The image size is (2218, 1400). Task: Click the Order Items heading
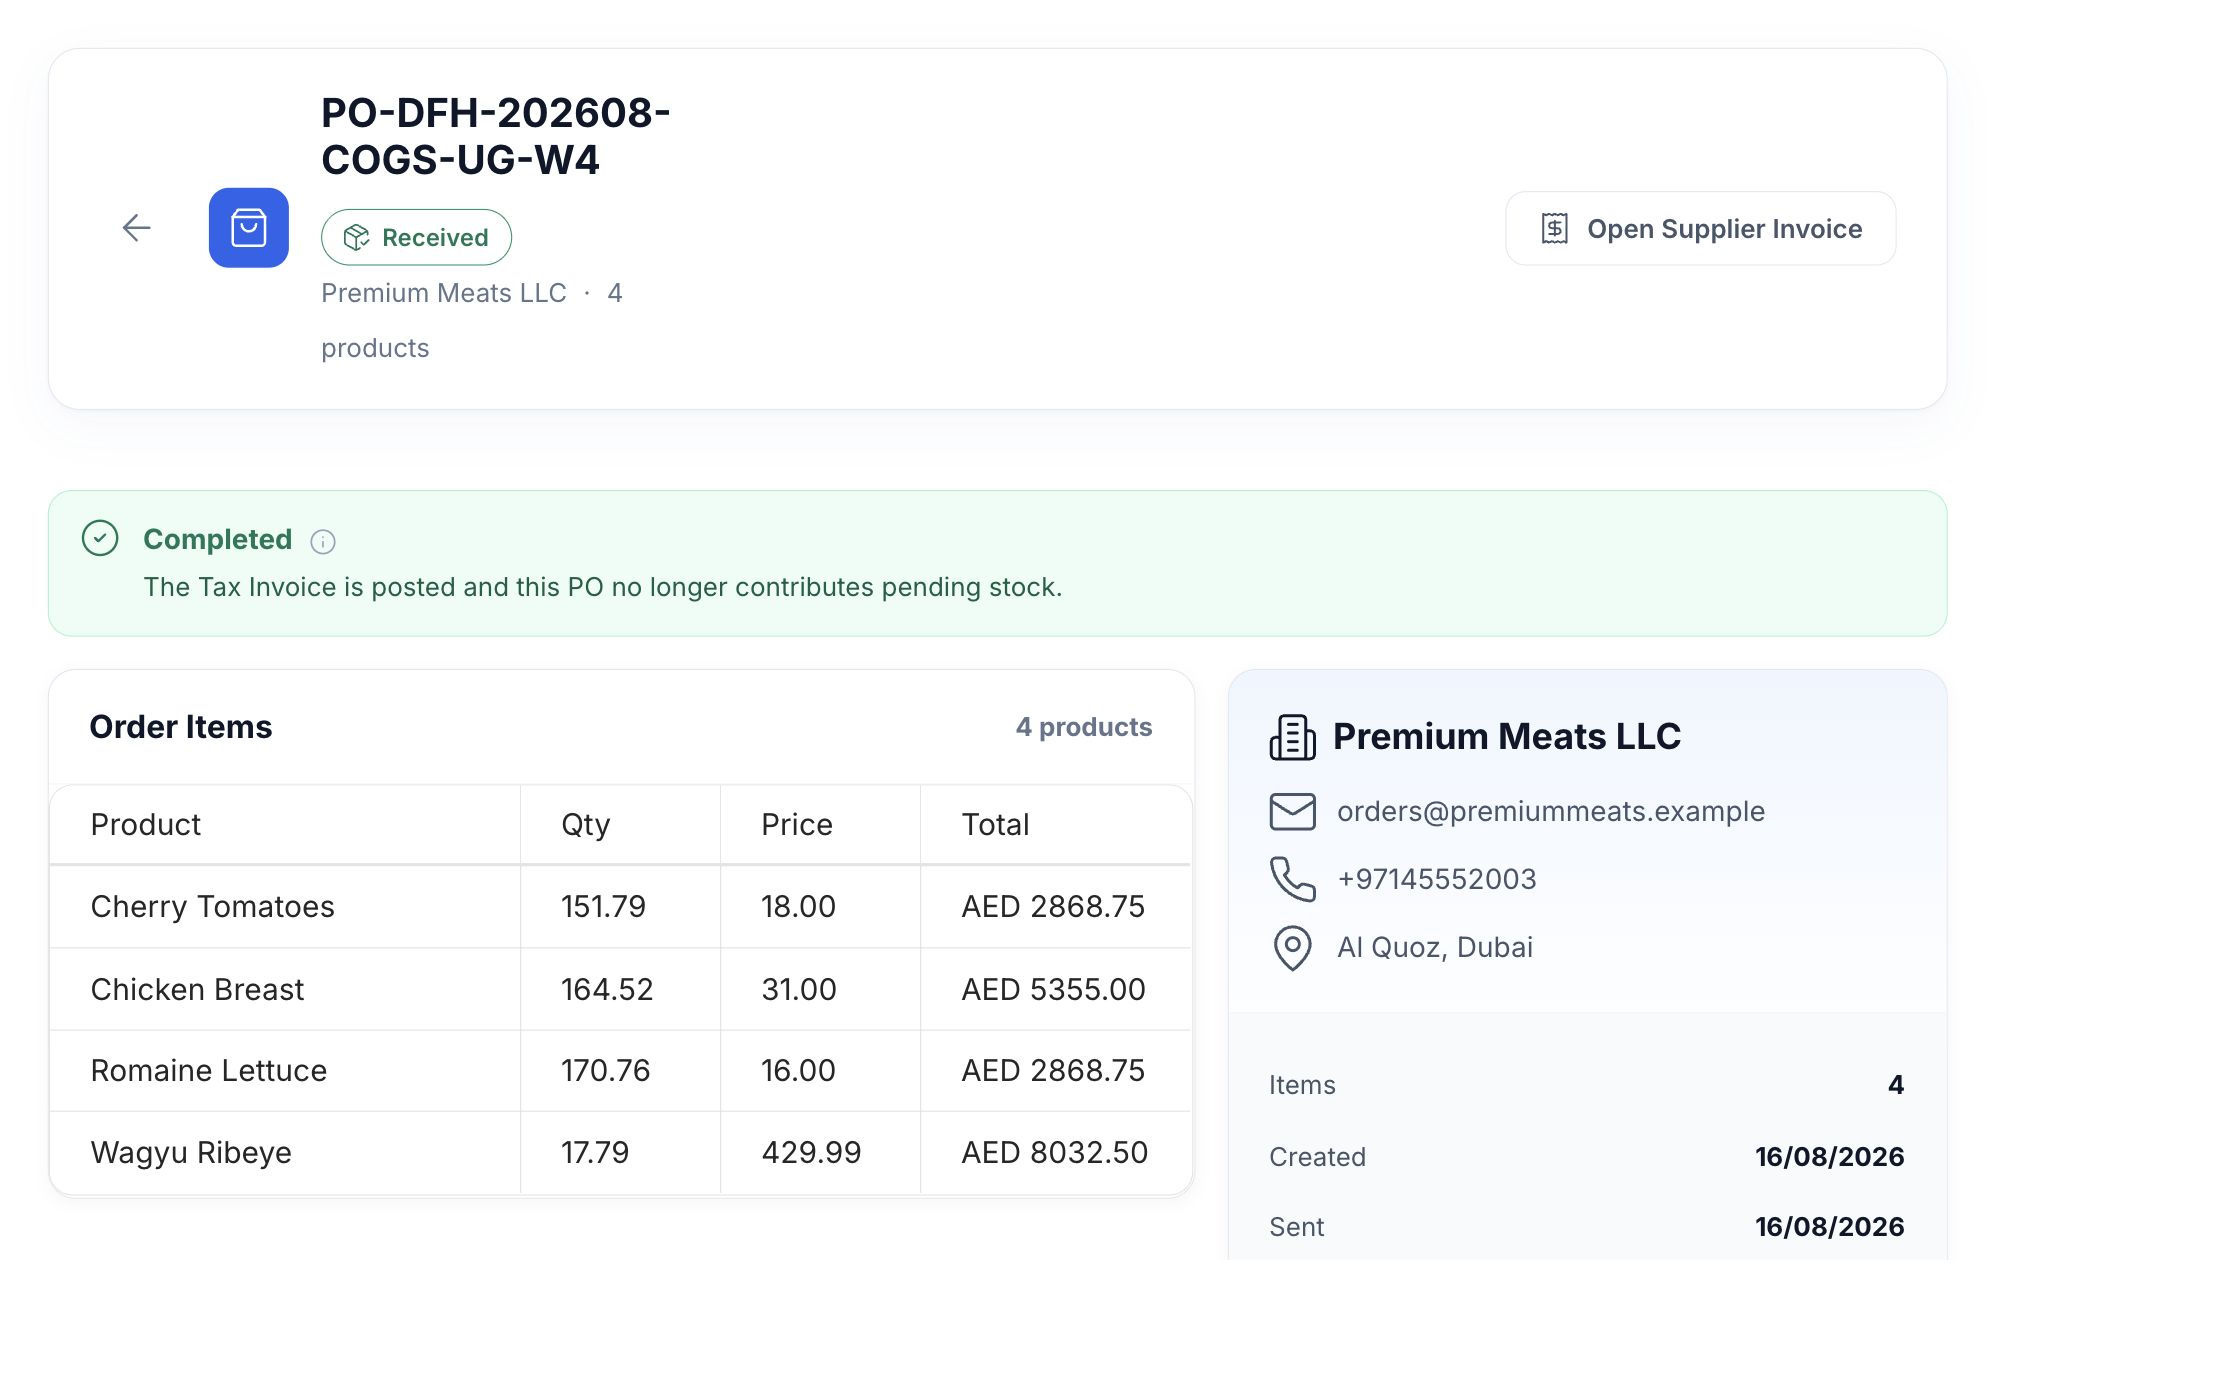click(x=181, y=727)
